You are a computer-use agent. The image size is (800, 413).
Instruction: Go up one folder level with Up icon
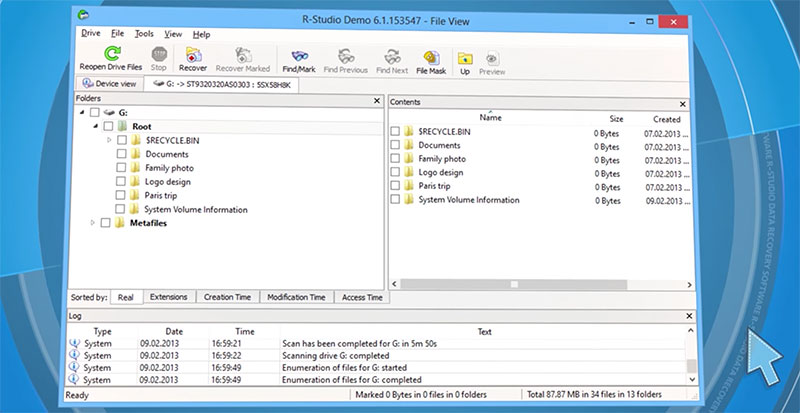click(x=465, y=57)
